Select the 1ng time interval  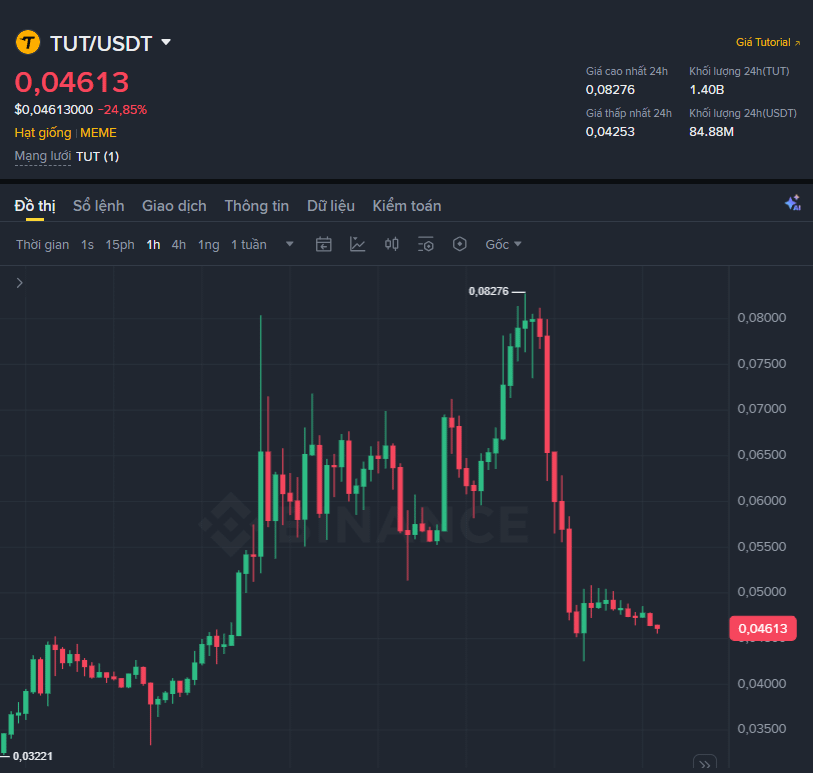[208, 245]
